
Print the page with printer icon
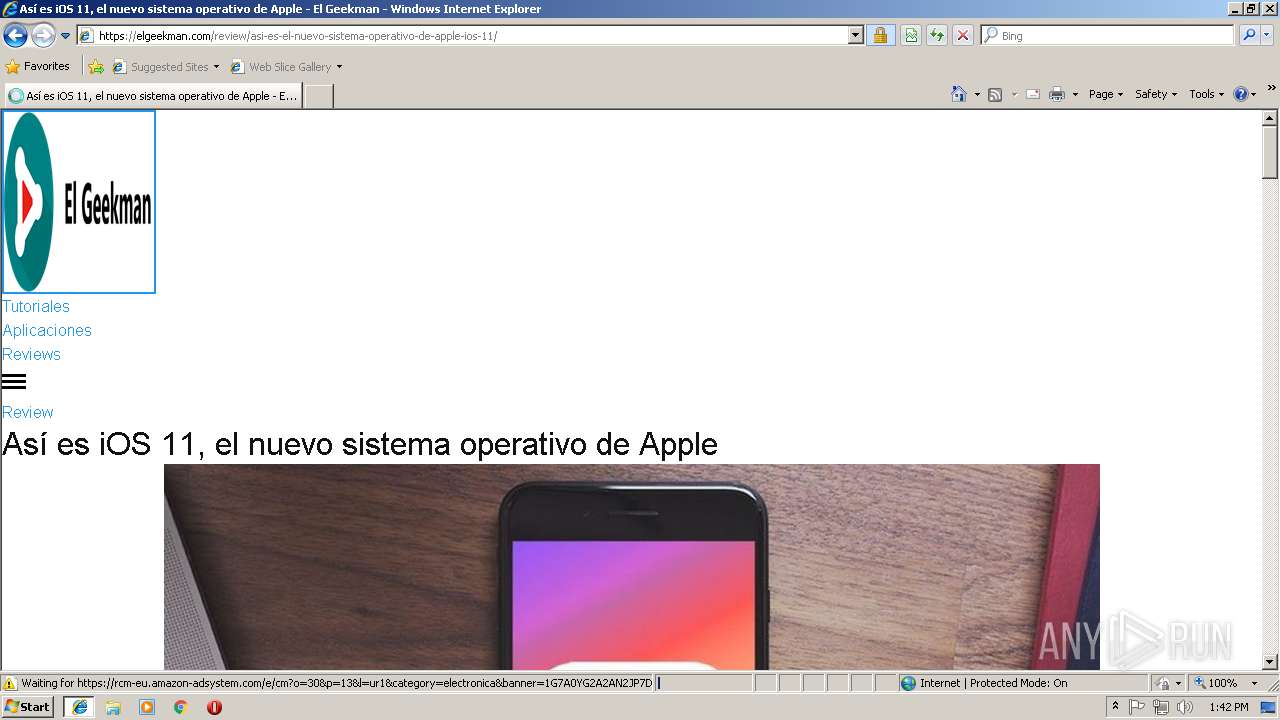point(1057,94)
